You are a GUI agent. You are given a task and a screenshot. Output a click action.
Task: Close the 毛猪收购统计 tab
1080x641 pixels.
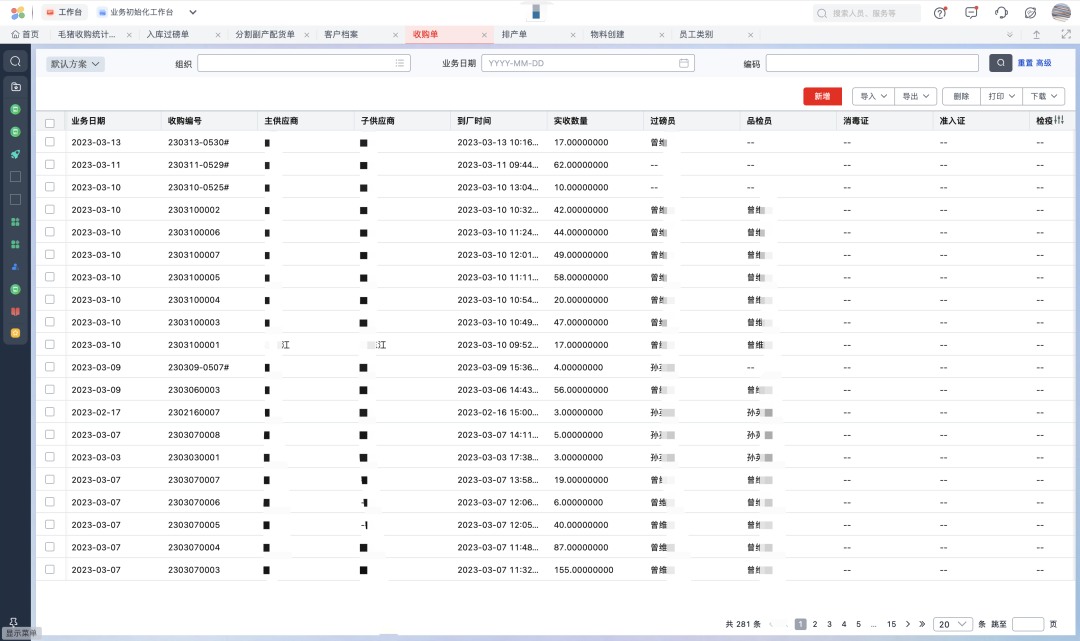129,35
